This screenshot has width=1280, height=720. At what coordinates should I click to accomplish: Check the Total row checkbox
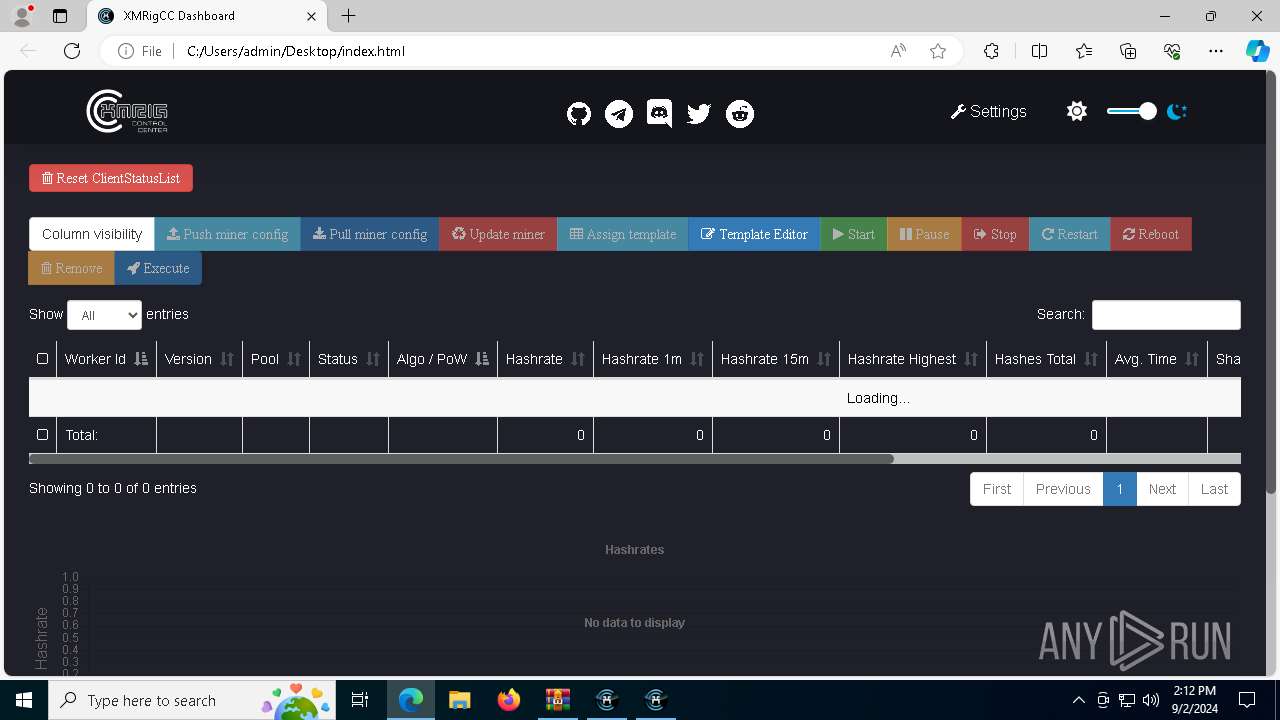click(42, 435)
